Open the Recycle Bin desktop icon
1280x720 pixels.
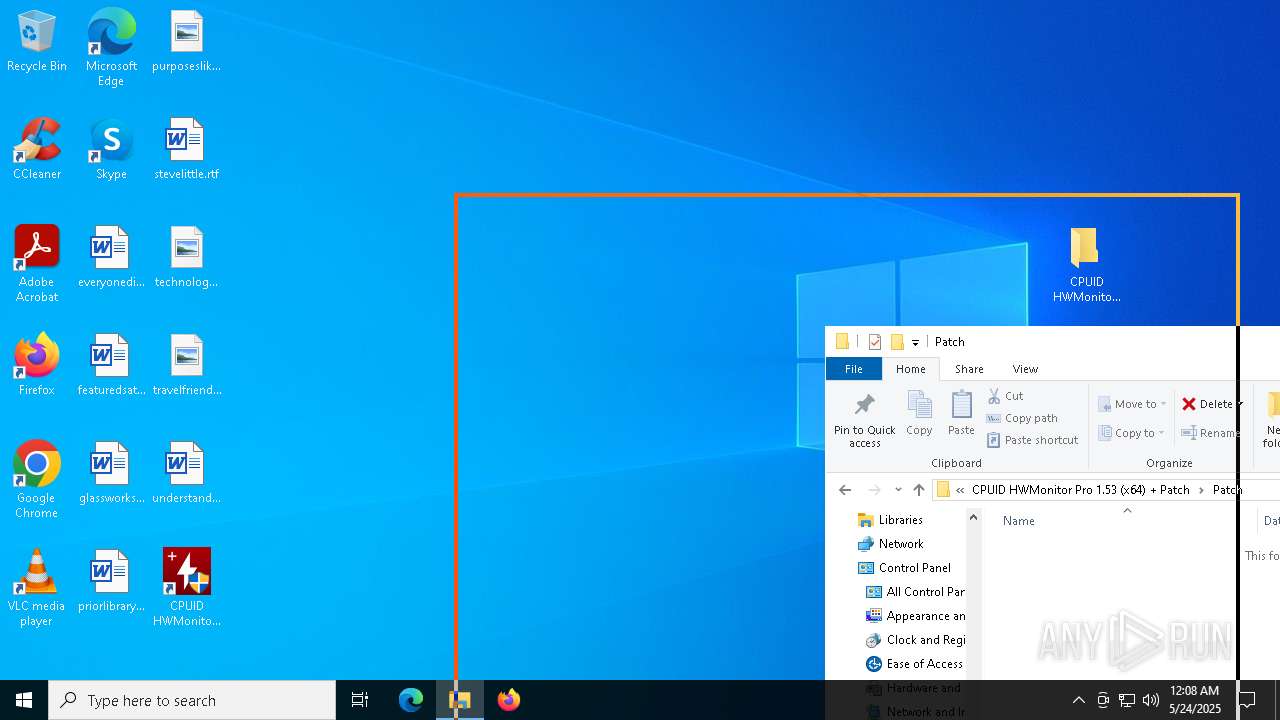[x=37, y=42]
